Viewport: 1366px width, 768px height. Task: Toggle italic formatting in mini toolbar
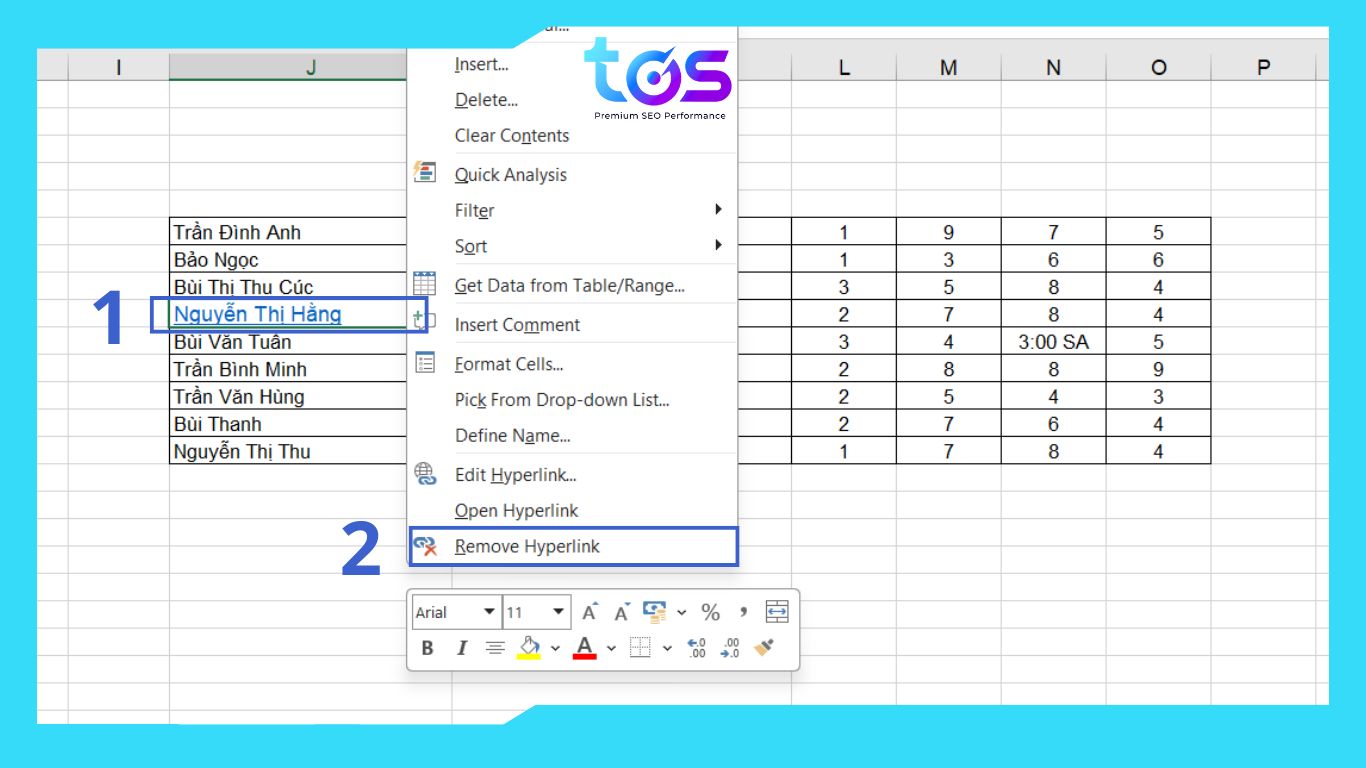pyautogui.click(x=462, y=648)
